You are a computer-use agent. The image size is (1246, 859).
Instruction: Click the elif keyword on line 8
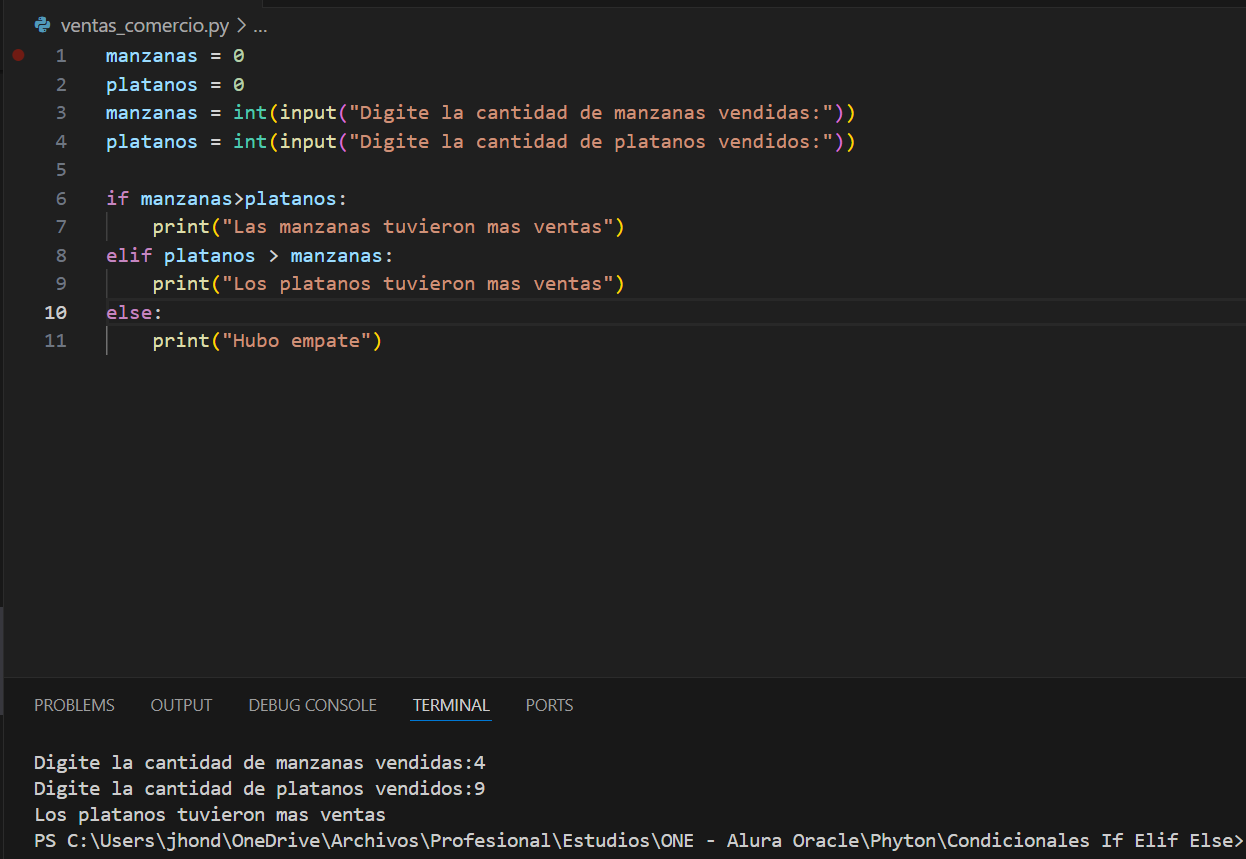coord(129,255)
